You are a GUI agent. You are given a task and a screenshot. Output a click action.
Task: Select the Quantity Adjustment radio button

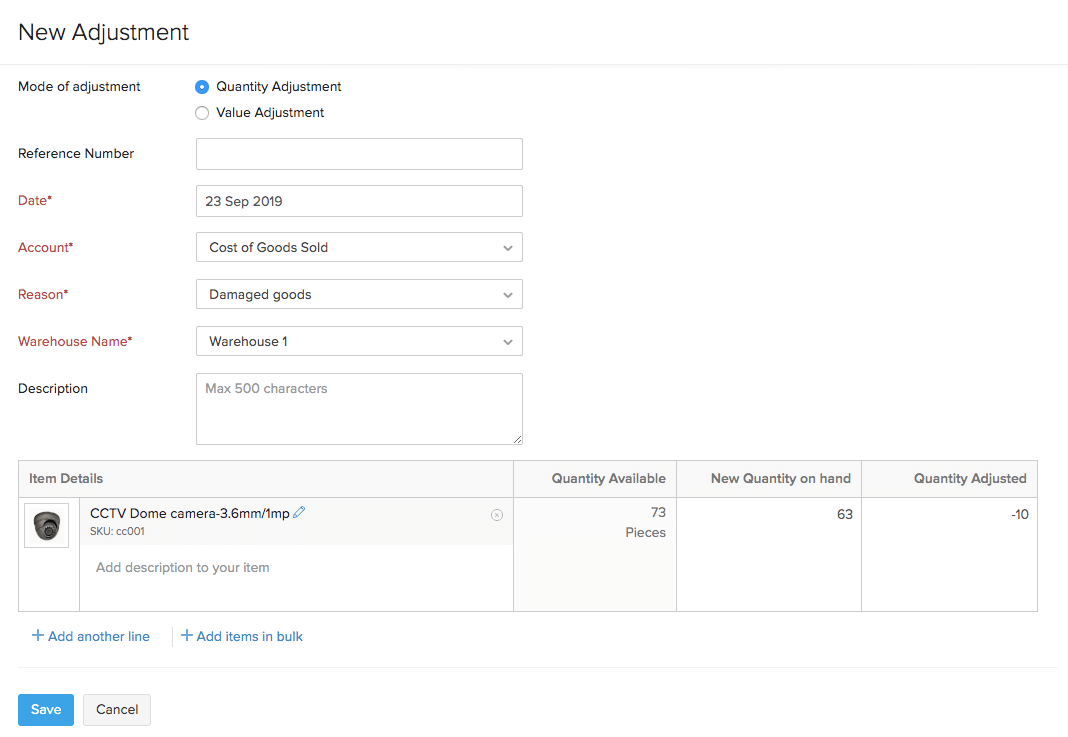tap(201, 87)
